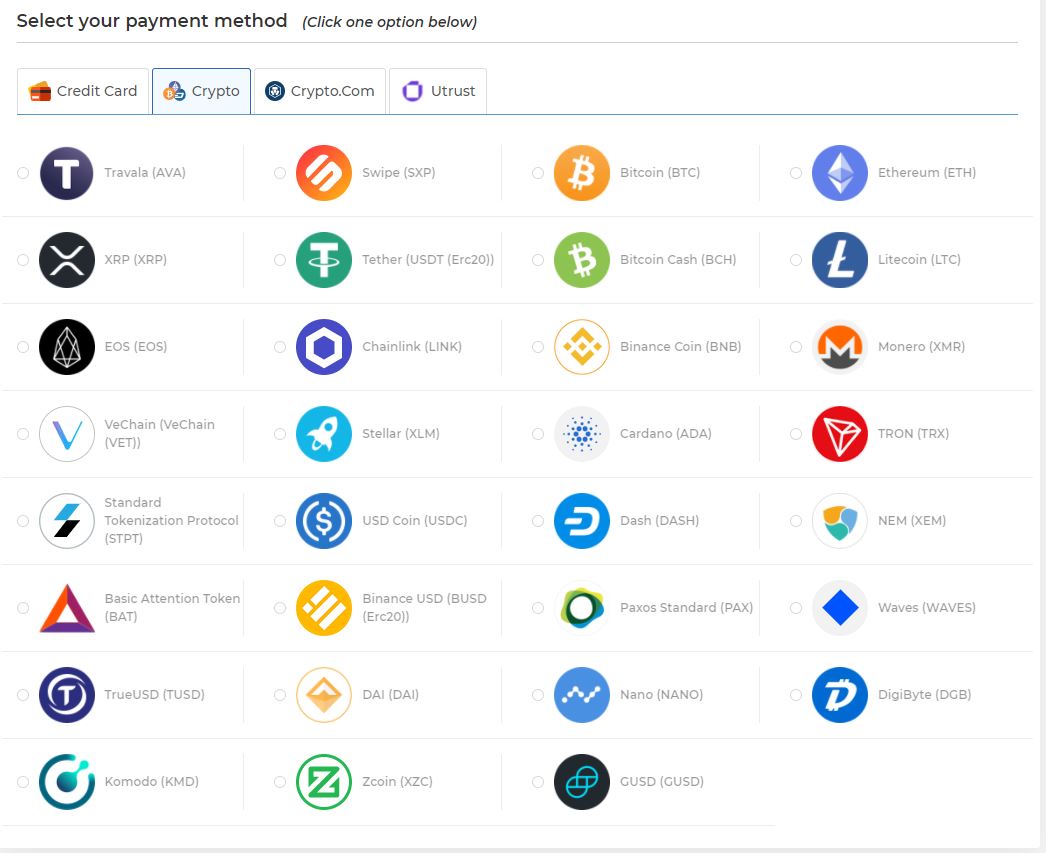1046x853 pixels.
Task: Click the "Zcoin (XZC)" label
Action: [397, 781]
